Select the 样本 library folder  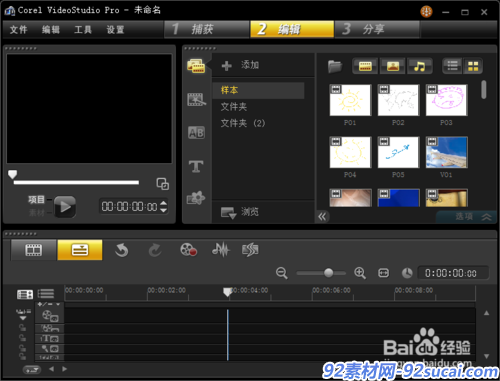pyautogui.click(x=258, y=90)
